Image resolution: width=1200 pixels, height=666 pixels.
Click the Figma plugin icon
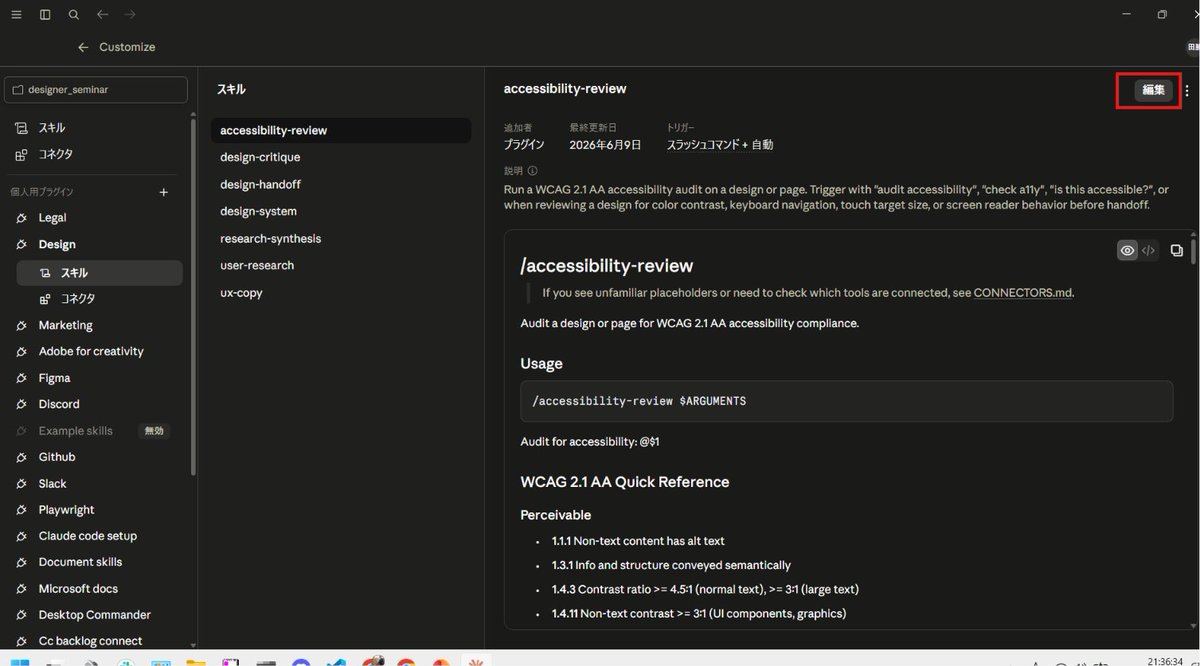point(21,378)
